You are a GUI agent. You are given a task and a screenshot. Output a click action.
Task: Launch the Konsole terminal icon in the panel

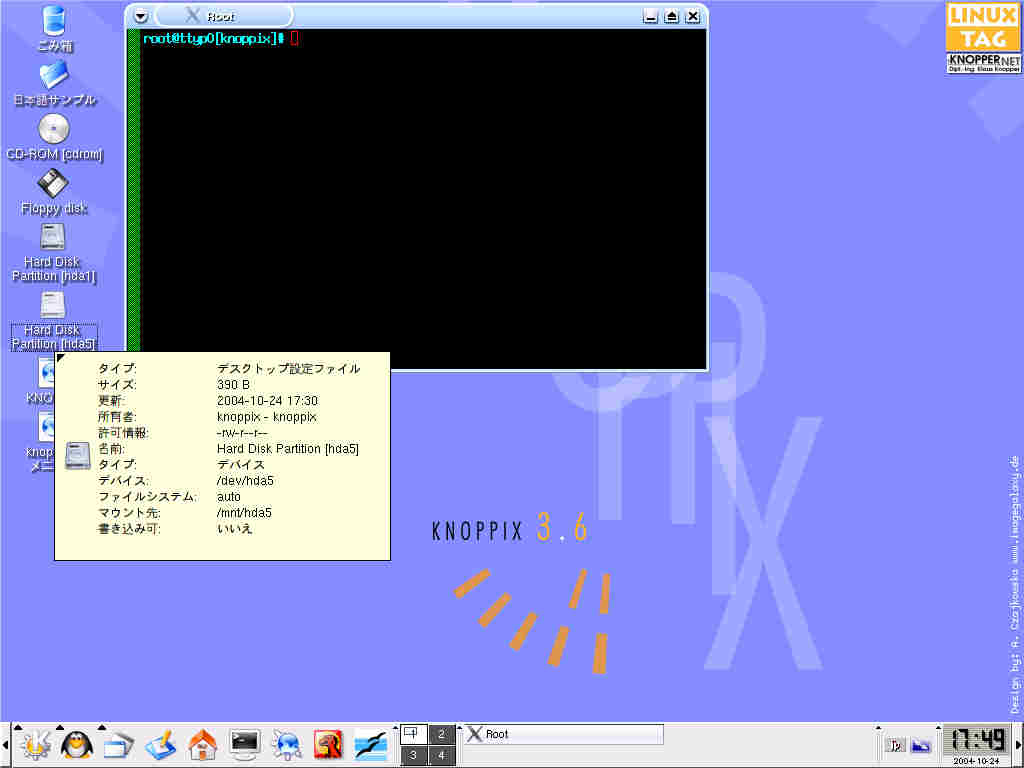click(x=245, y=746)
